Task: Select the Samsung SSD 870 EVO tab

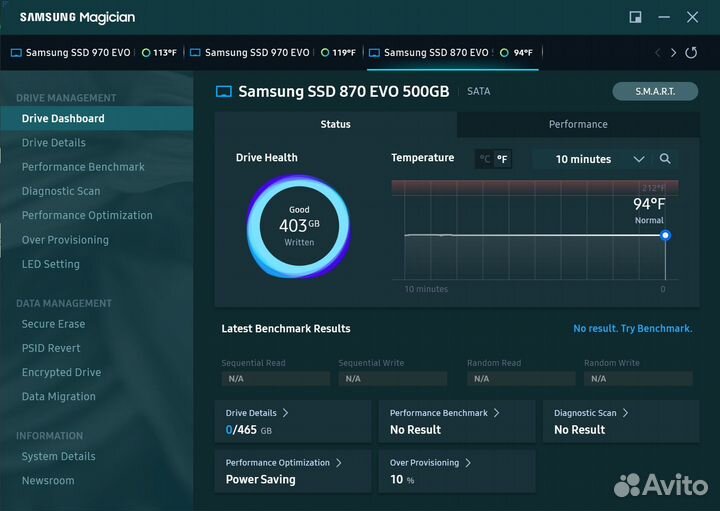Action: pyautogui.click(x=453, y=53)
